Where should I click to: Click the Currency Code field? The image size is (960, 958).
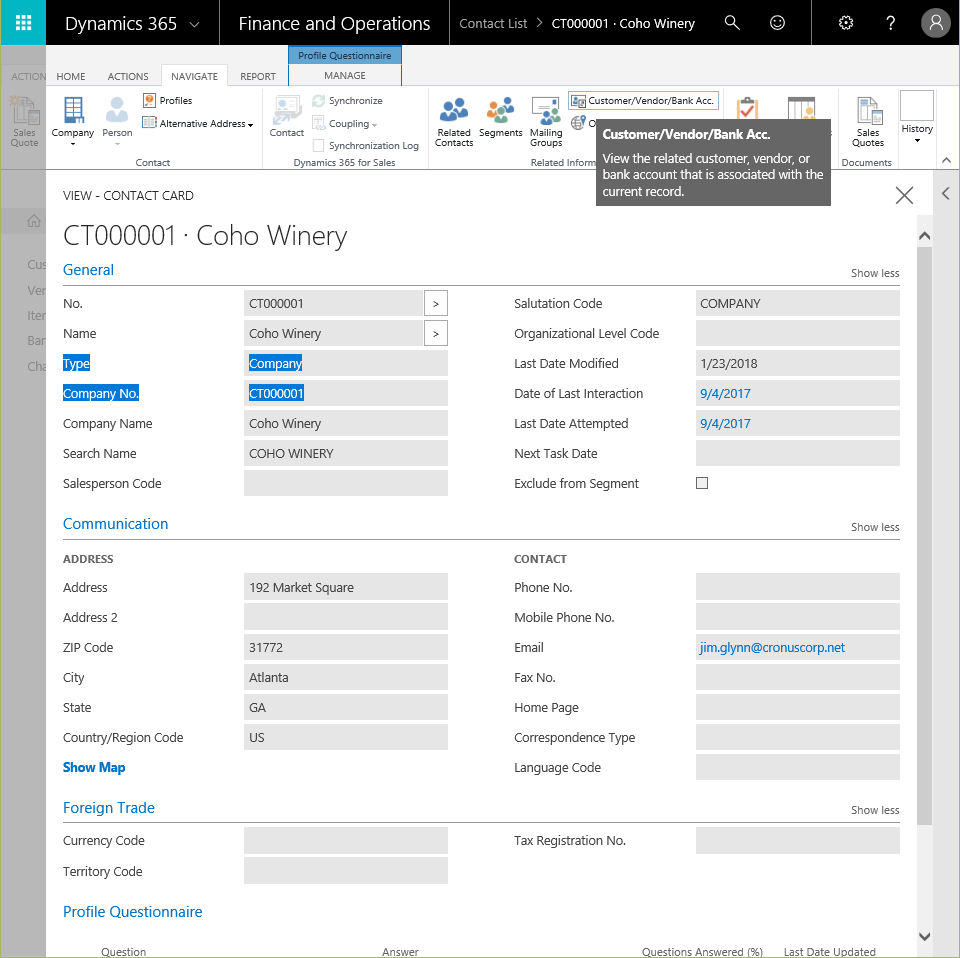point(345,840)
